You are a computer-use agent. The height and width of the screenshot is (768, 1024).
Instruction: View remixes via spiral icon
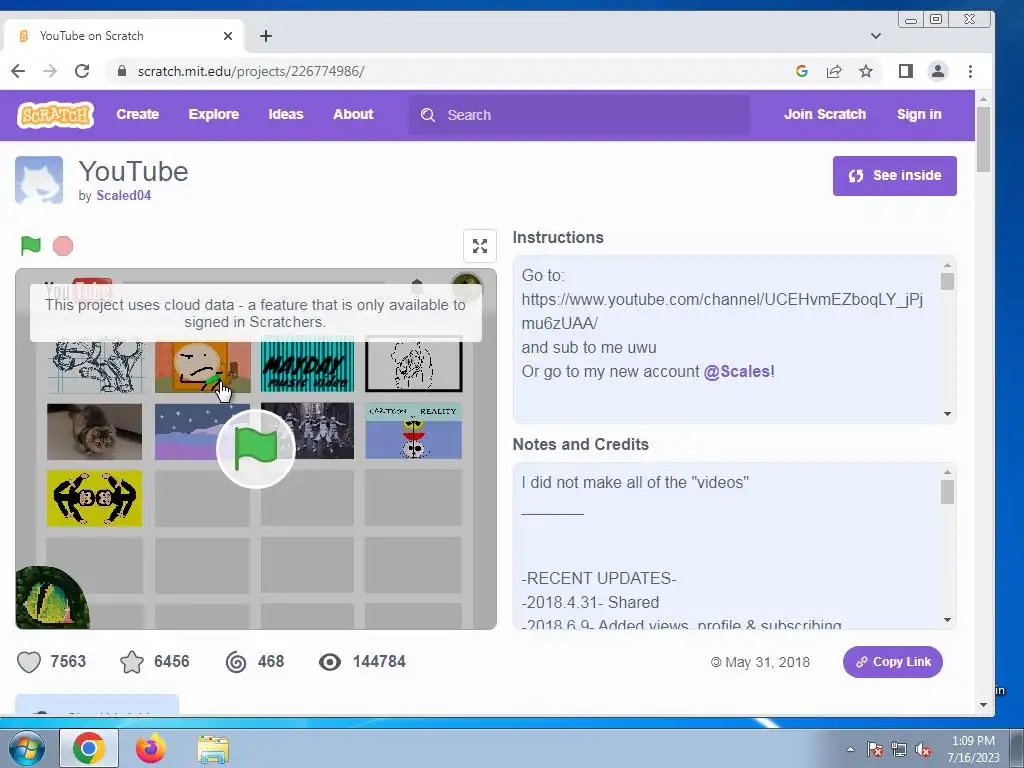[236, 662]
